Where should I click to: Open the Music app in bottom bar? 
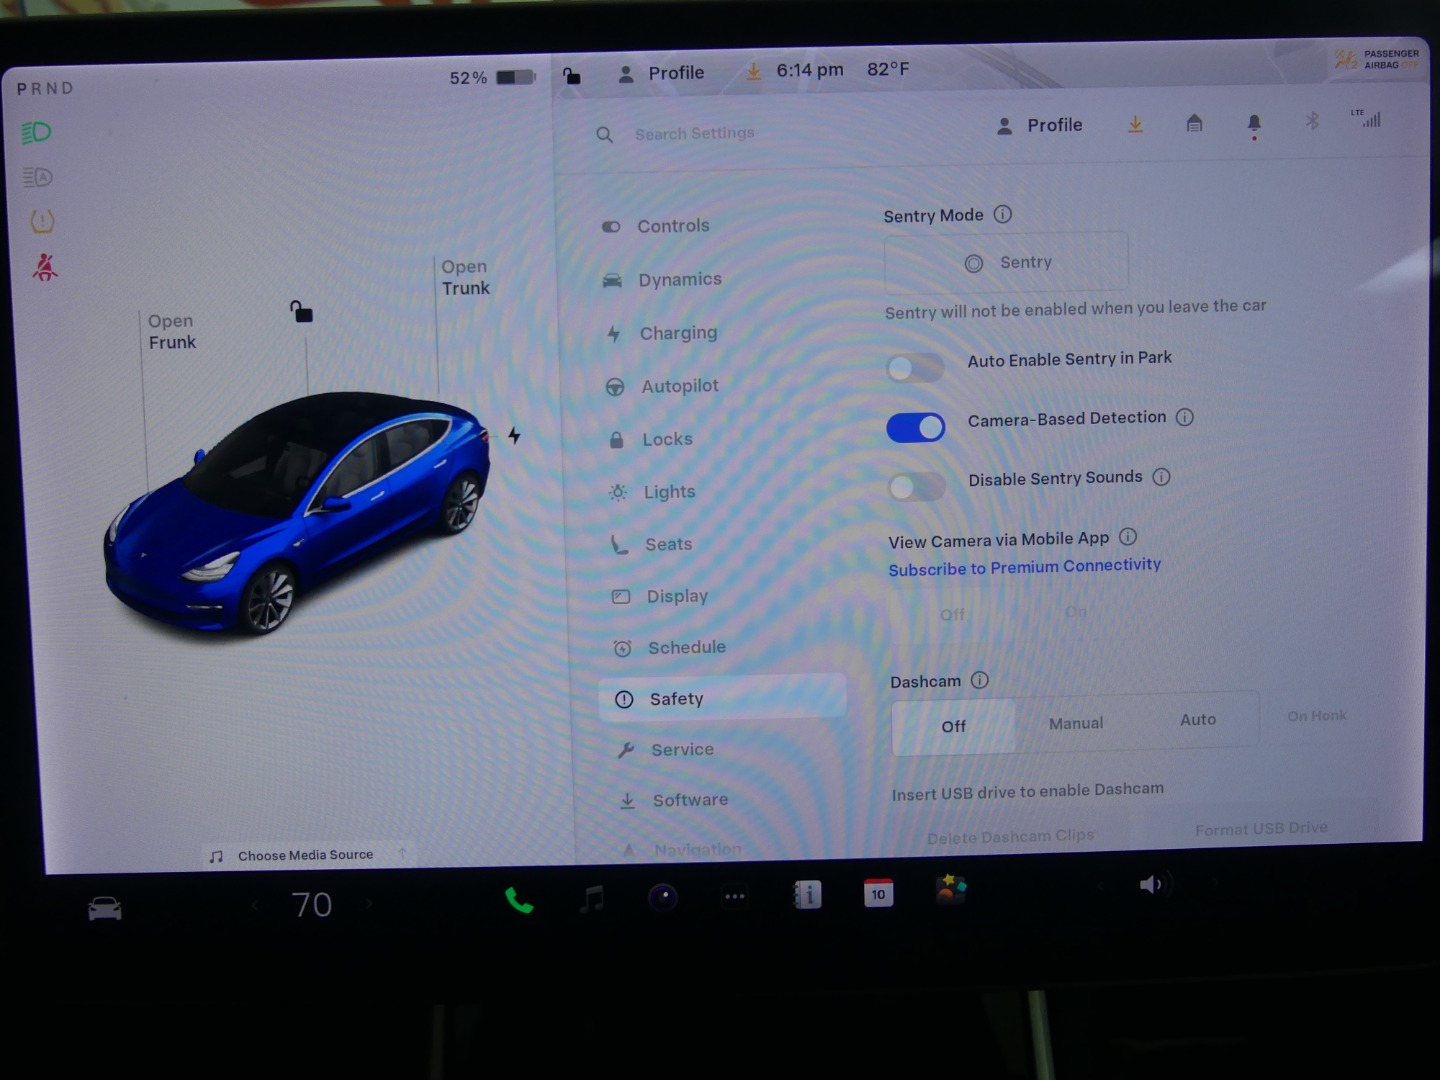592,898
